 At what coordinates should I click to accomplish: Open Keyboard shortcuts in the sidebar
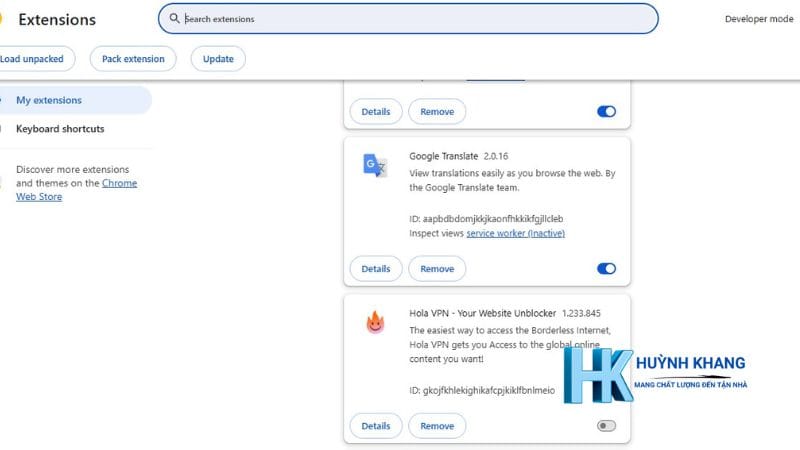point(60,129)
